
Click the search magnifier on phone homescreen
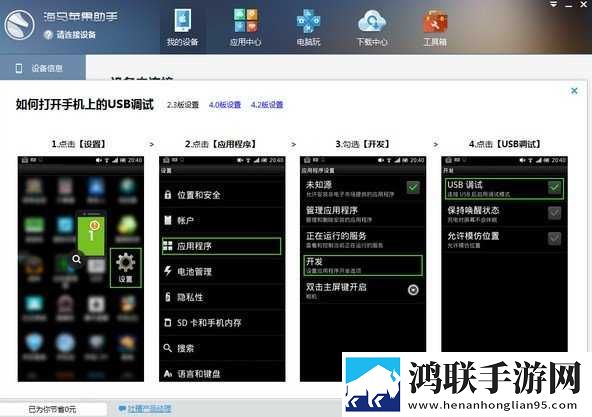77,259
